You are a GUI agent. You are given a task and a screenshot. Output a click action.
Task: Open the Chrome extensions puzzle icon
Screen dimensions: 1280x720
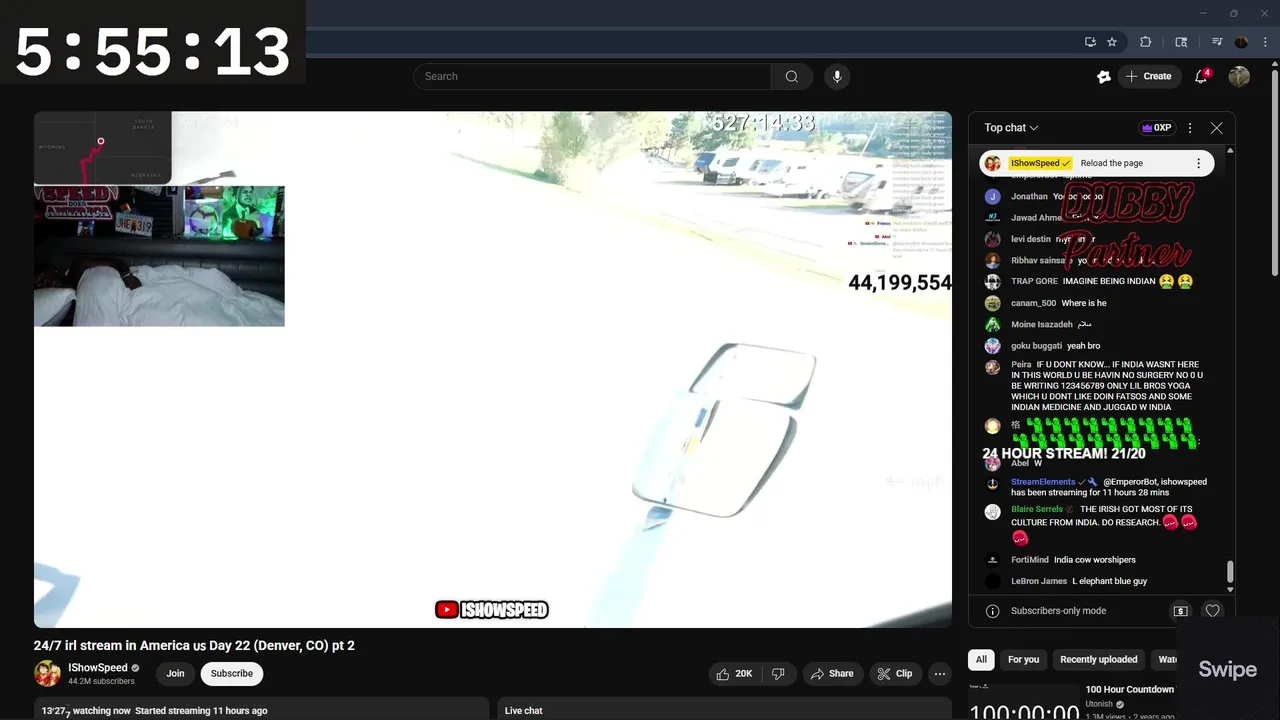1146,42
